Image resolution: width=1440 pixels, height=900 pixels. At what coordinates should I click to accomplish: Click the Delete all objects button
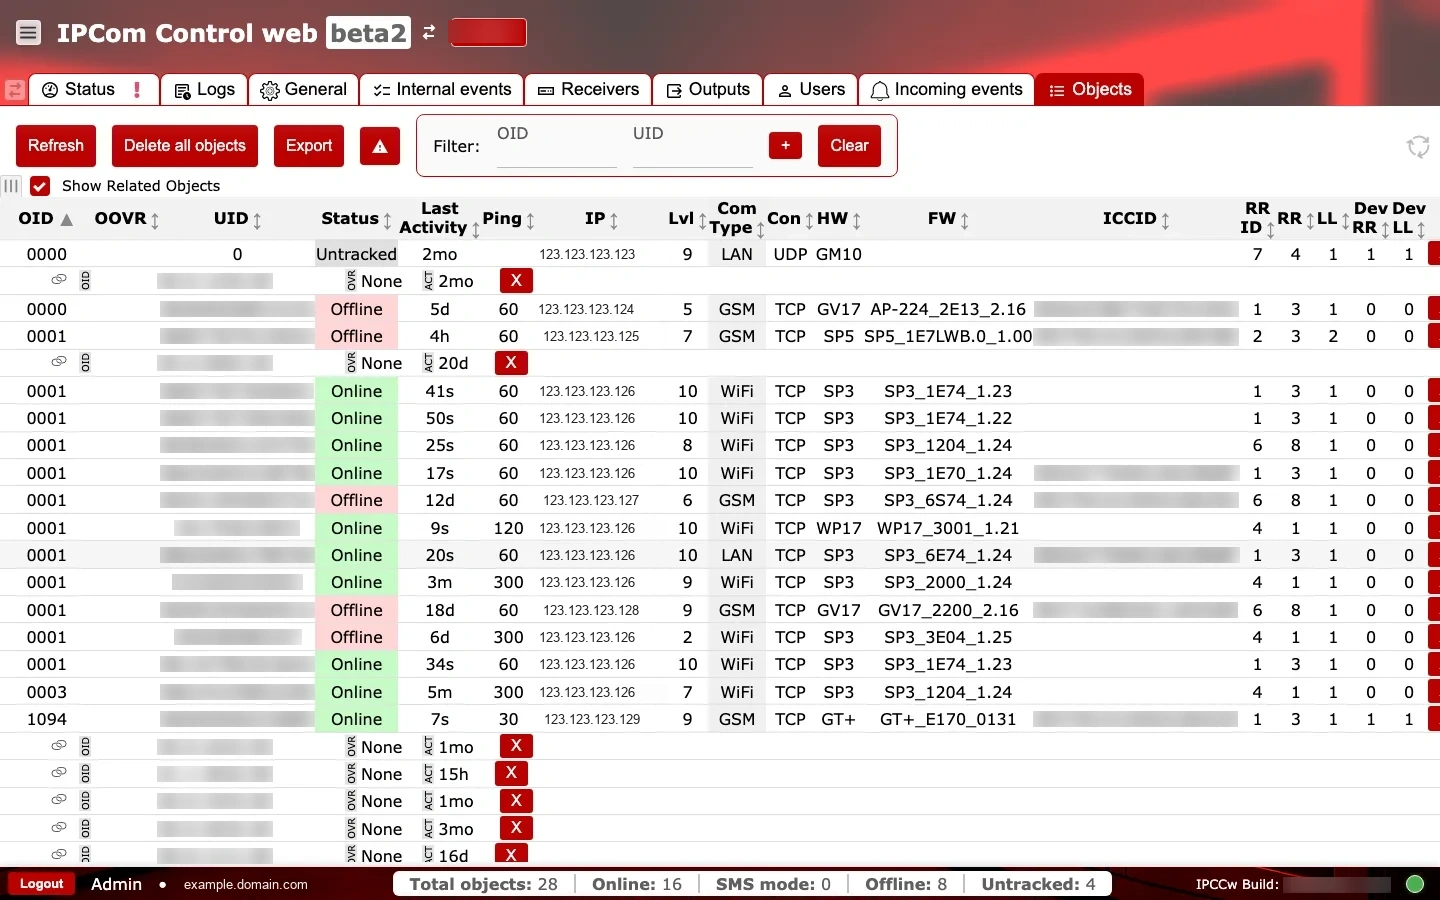click(184, 146)
